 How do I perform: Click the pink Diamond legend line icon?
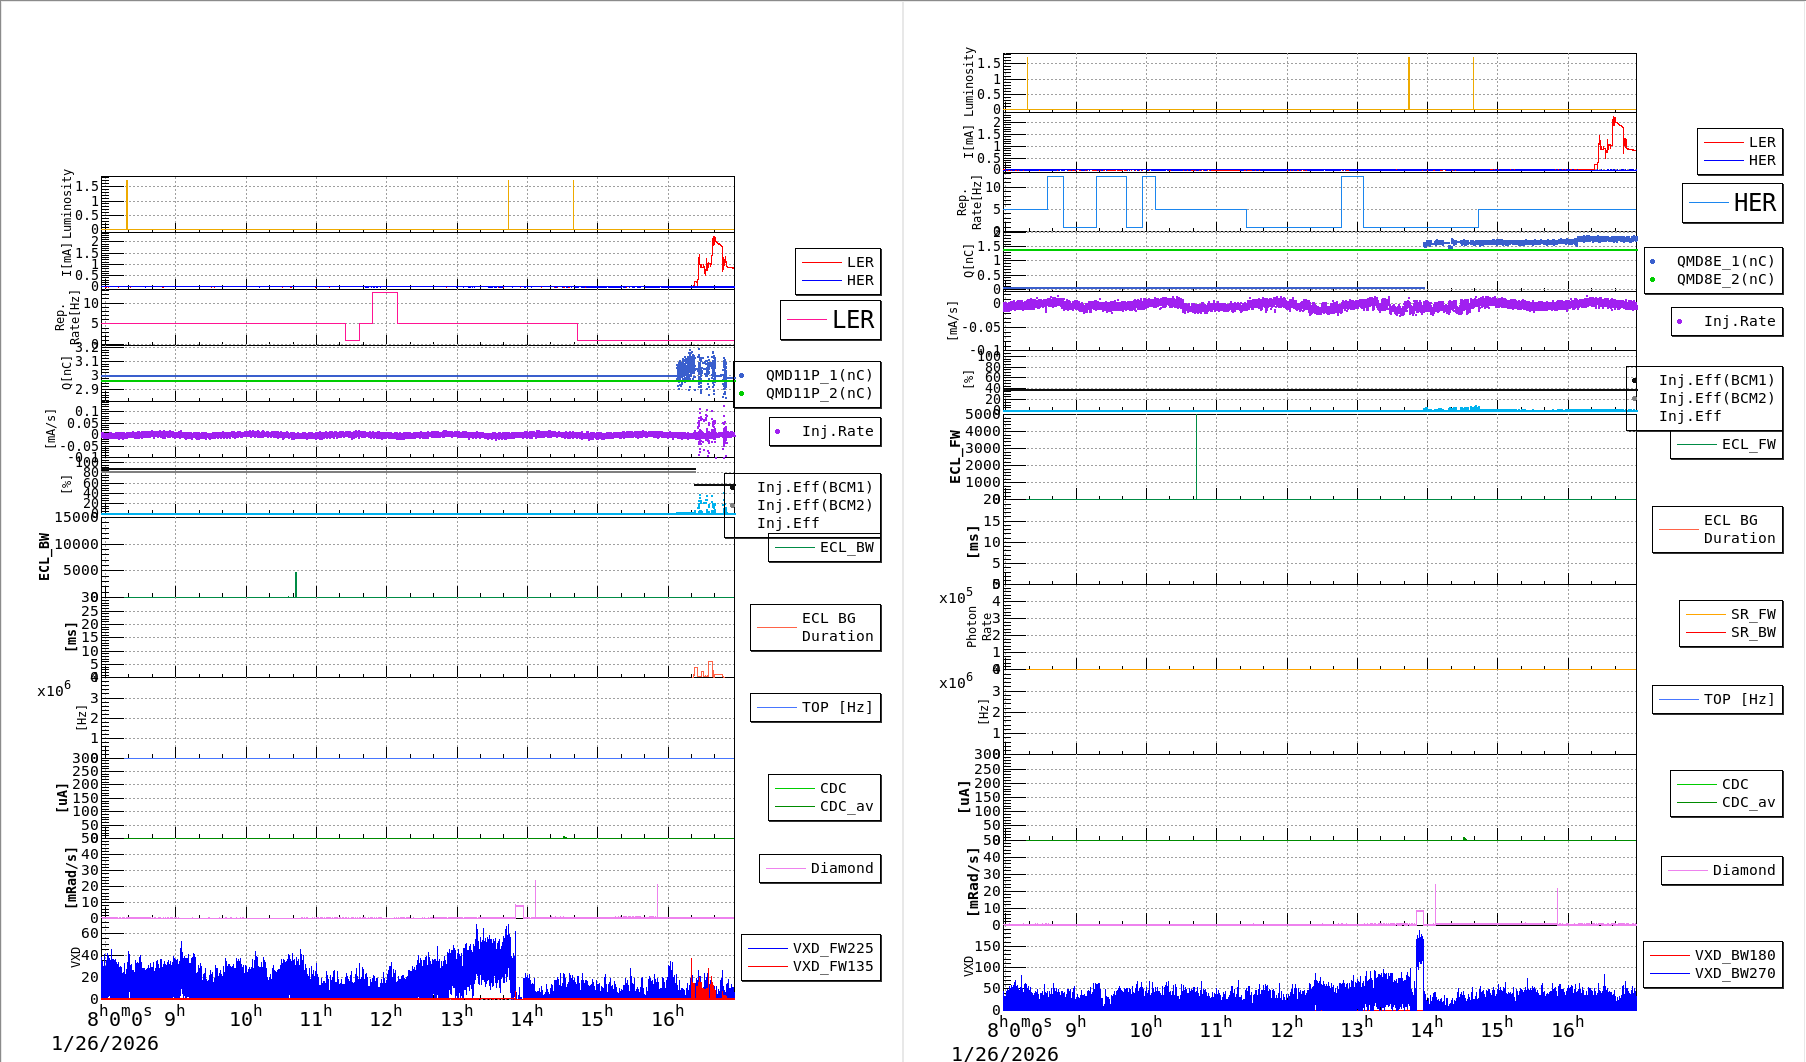coord(788,868)
